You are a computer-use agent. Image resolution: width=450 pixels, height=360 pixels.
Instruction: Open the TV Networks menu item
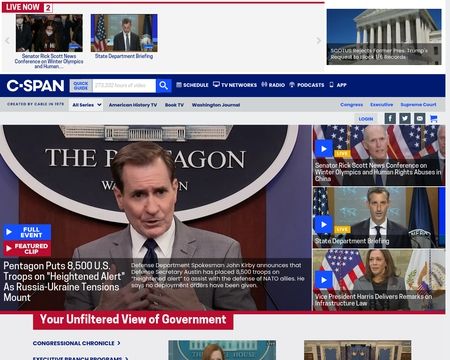(235, 85)
